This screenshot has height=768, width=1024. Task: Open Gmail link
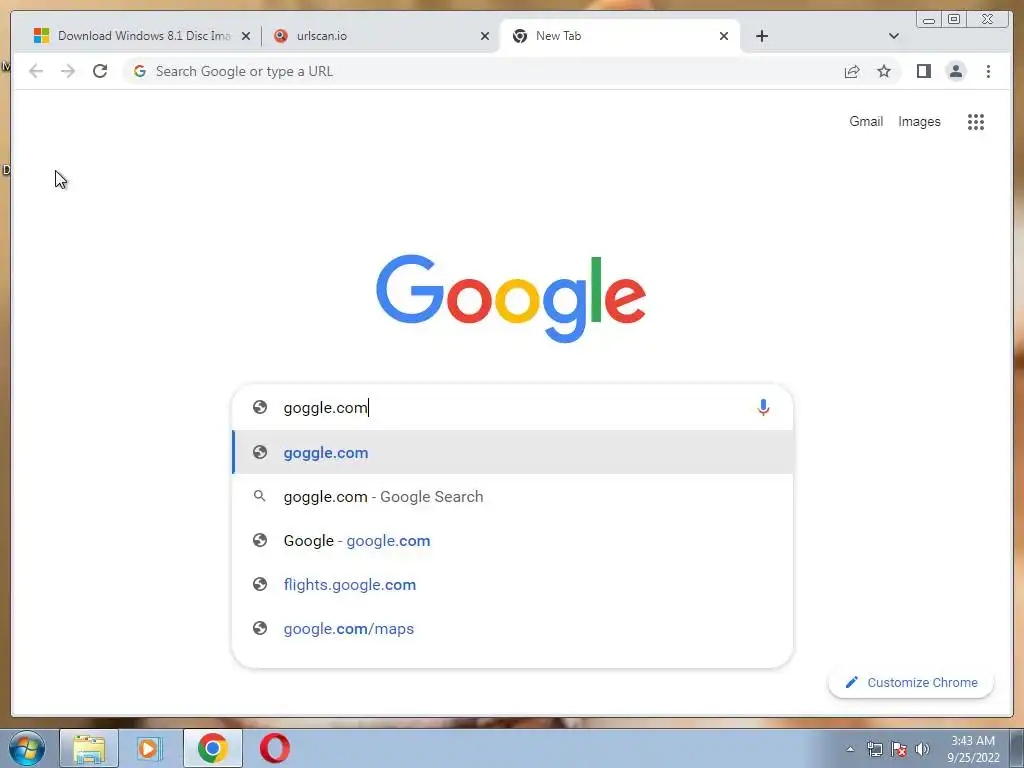pyautogui.click(x=866, y=121)
